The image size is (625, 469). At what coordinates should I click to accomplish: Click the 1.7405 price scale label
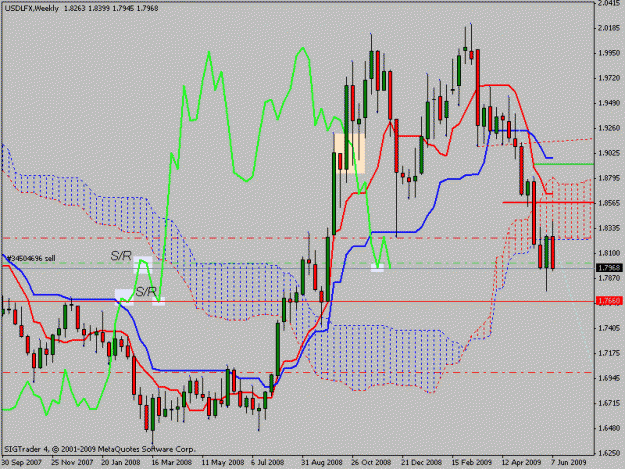click(610, 328)
